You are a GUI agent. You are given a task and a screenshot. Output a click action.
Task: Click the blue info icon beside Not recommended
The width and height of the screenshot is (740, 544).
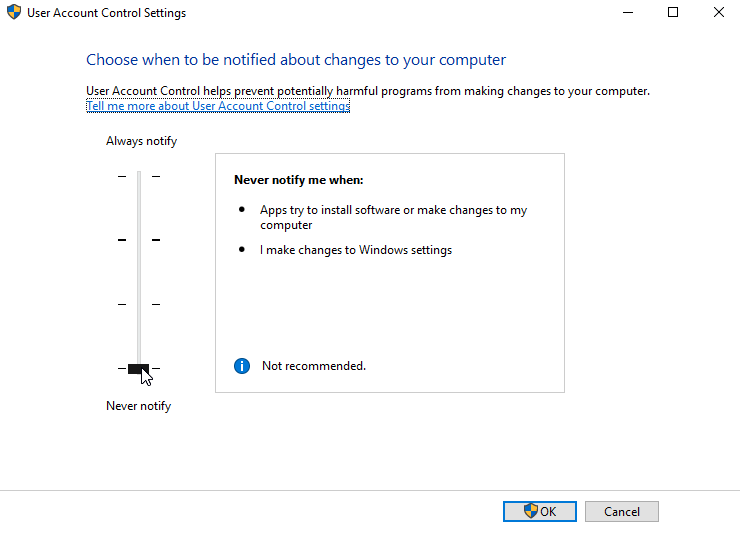coord(242,366)
